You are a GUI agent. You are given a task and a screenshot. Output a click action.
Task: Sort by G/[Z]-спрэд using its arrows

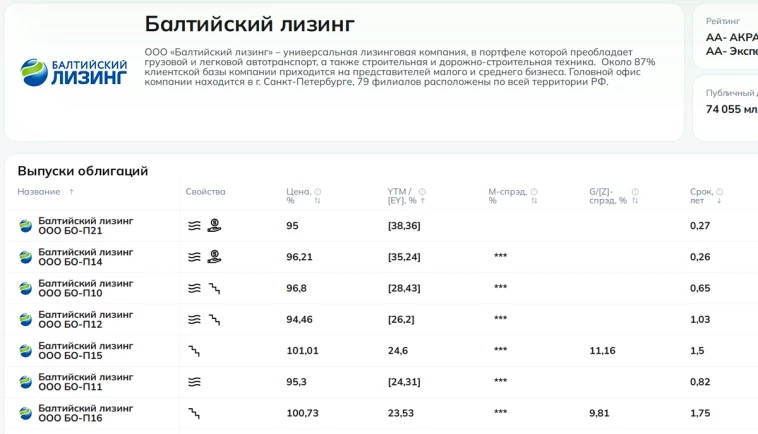635,201
